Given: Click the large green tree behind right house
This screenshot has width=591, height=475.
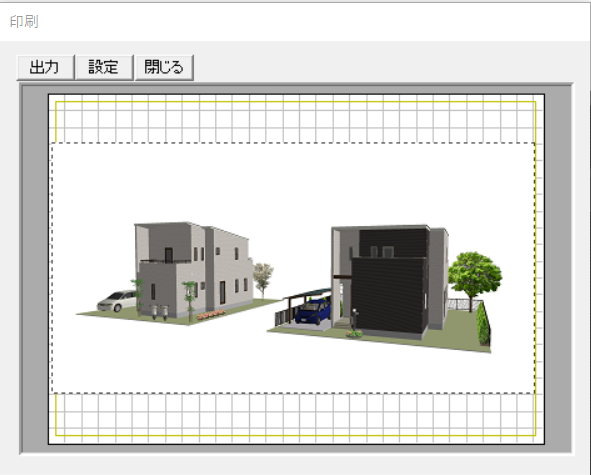Looking at the screenshot, I should [x=475, y=278].
